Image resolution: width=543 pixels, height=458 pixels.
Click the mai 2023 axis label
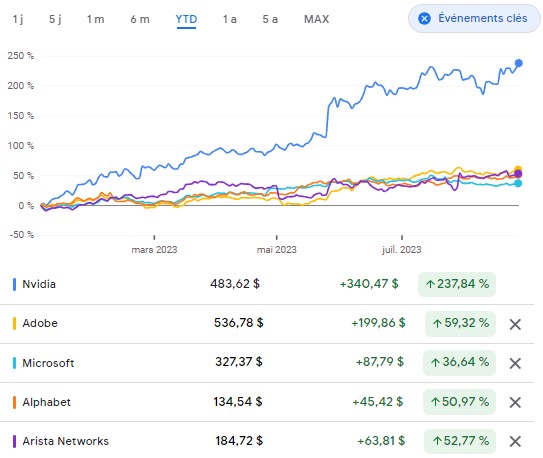pos(277,250)
